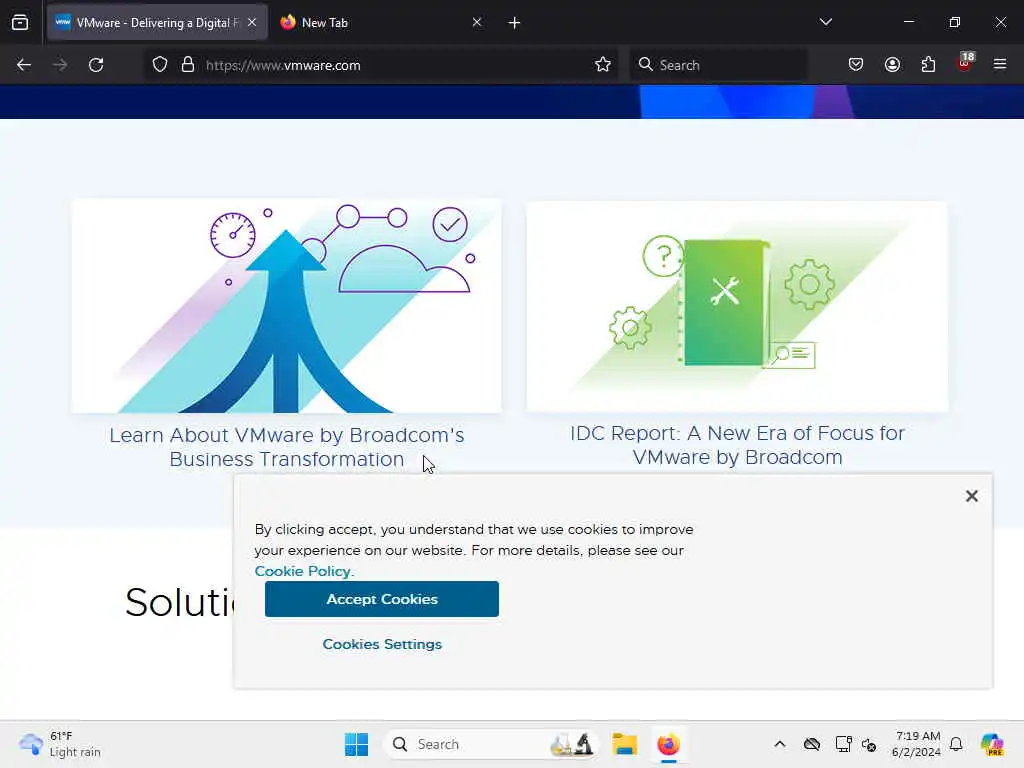The height and width of the screenshot is (768, 1024).
Task: Open File Explorer from taskbar
Action: 624,744
